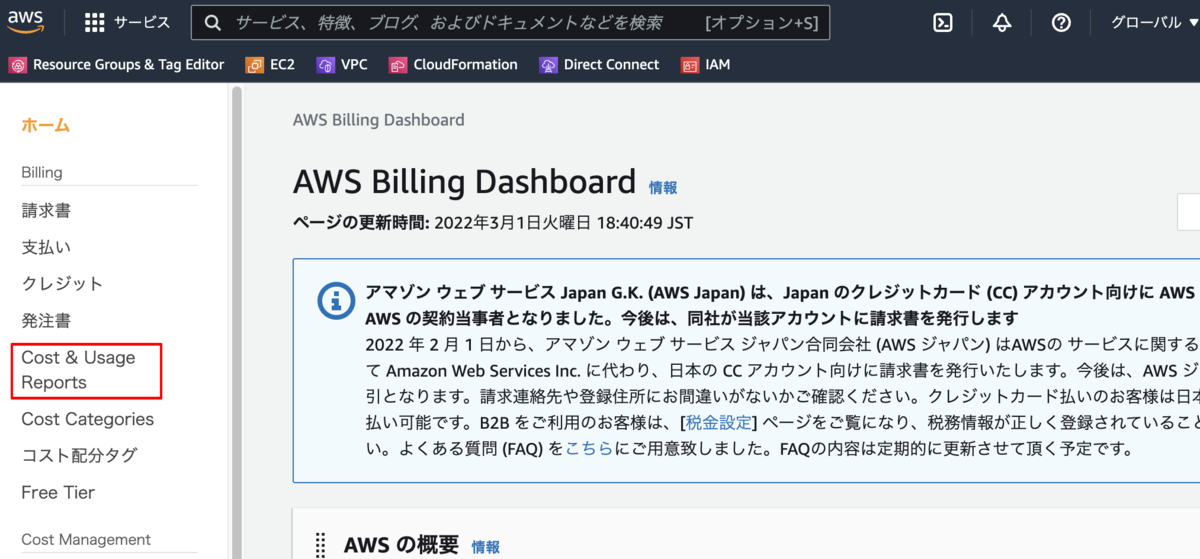Open the Direct Connect shortcut label
Image resolution: width=1200 pixels, height=559 pixels.
pos(612,65)
